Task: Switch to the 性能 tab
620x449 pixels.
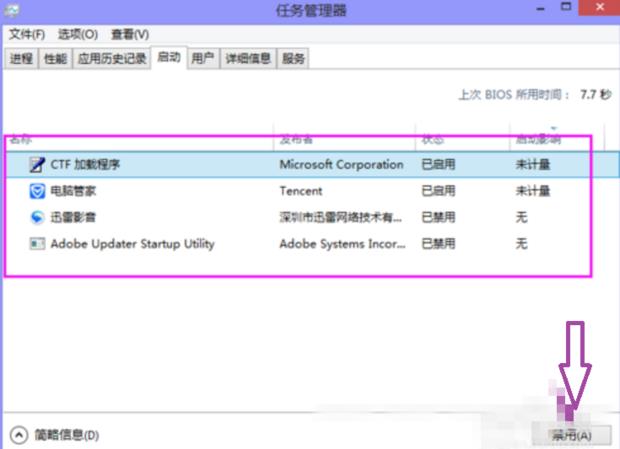Action: [55, 59]
